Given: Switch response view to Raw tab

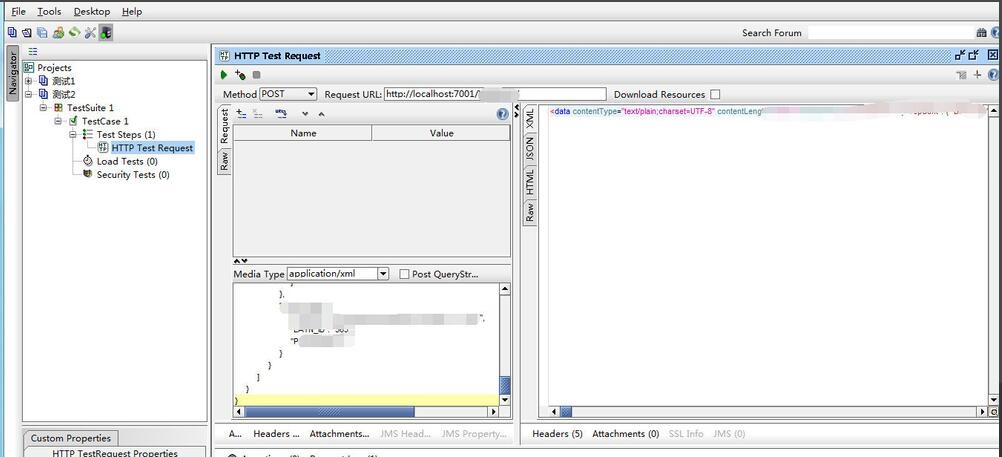Looking at the screenshot, I should [x=529, y=212].
